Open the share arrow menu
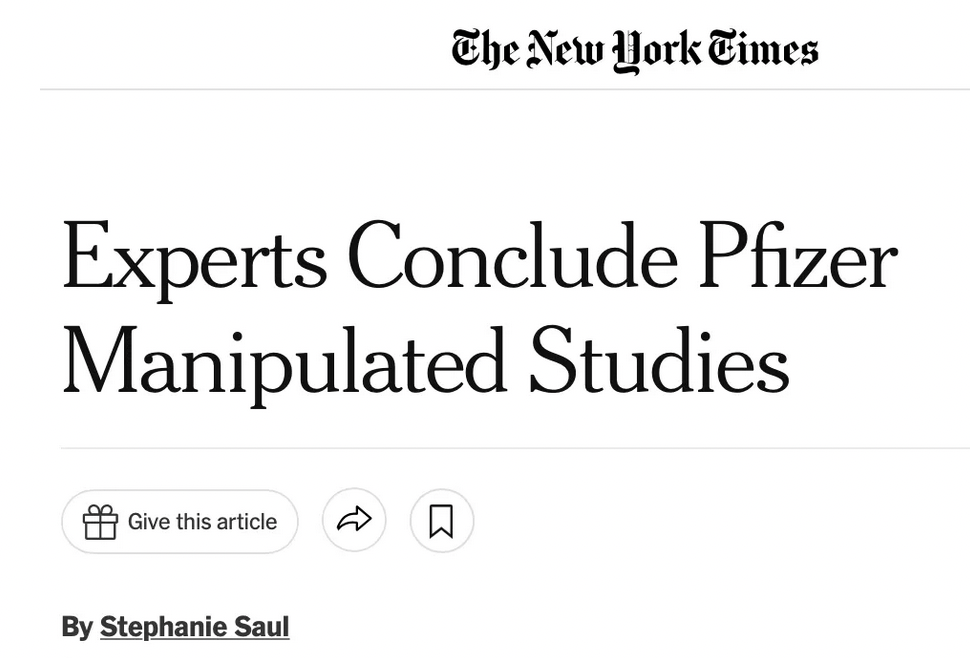The image size is (970, 658). [354, 521]
